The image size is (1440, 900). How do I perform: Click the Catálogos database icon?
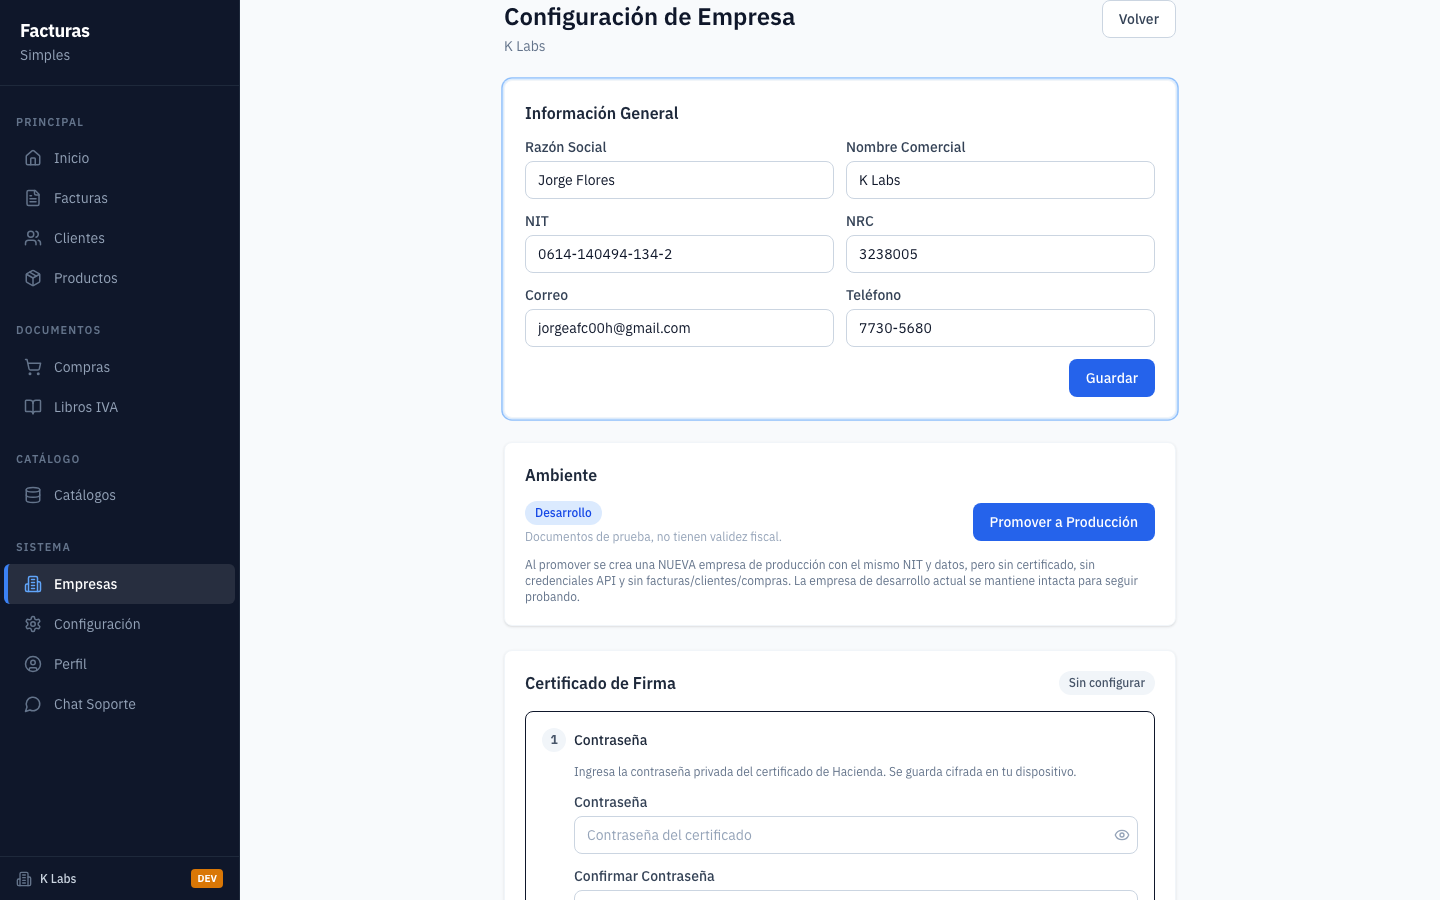pyautogui.click(x=33, y=495)
